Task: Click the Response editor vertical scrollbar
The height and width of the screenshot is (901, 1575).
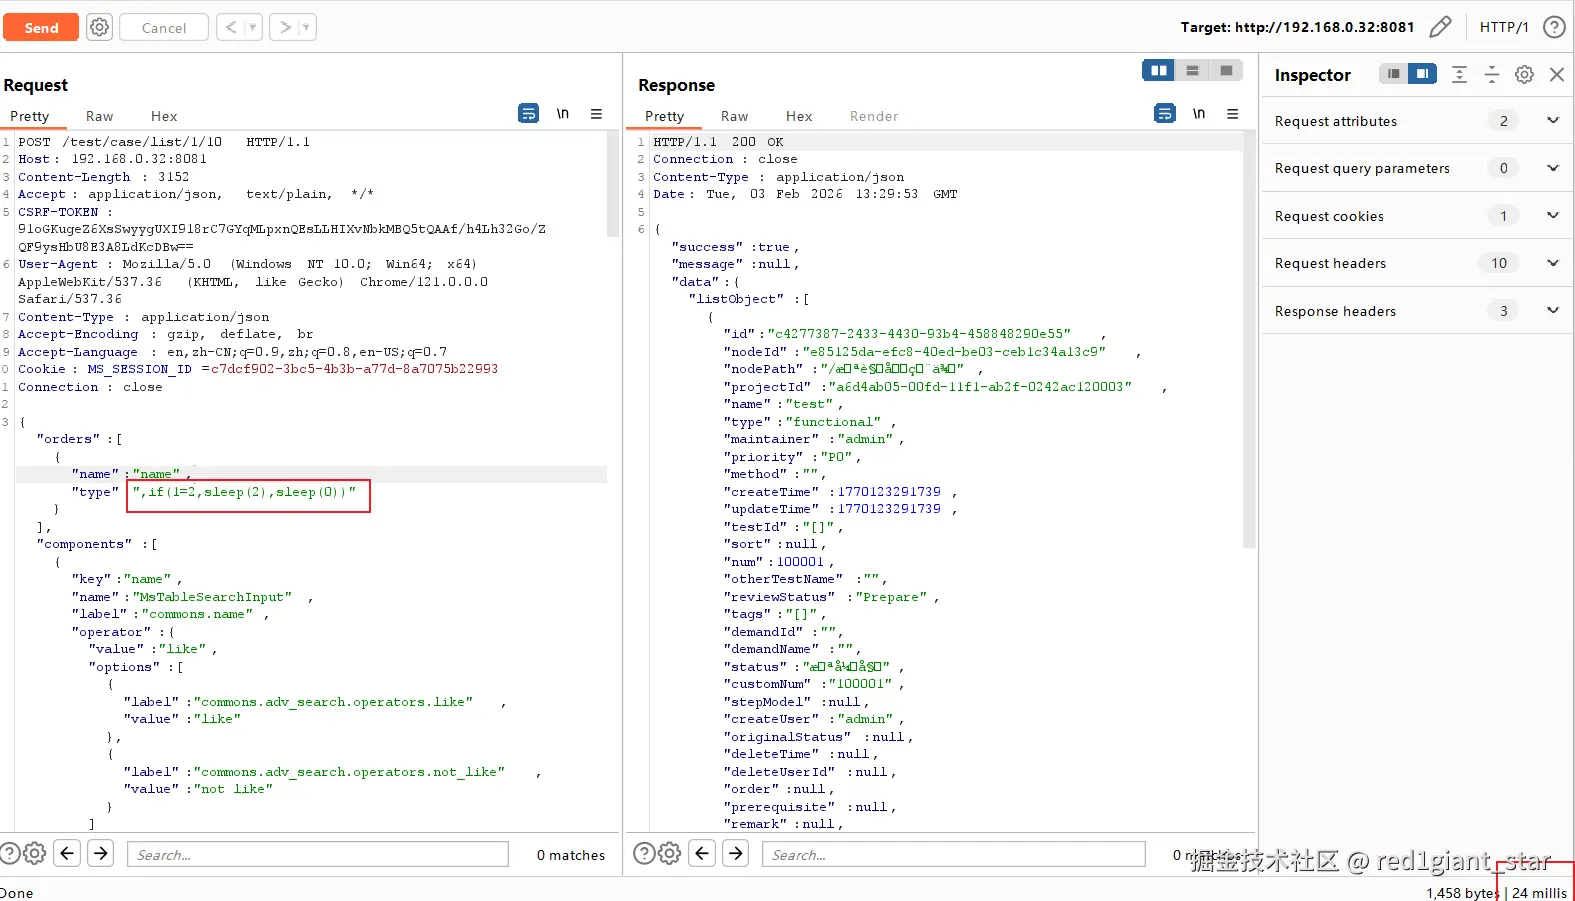Action: 1249,340
